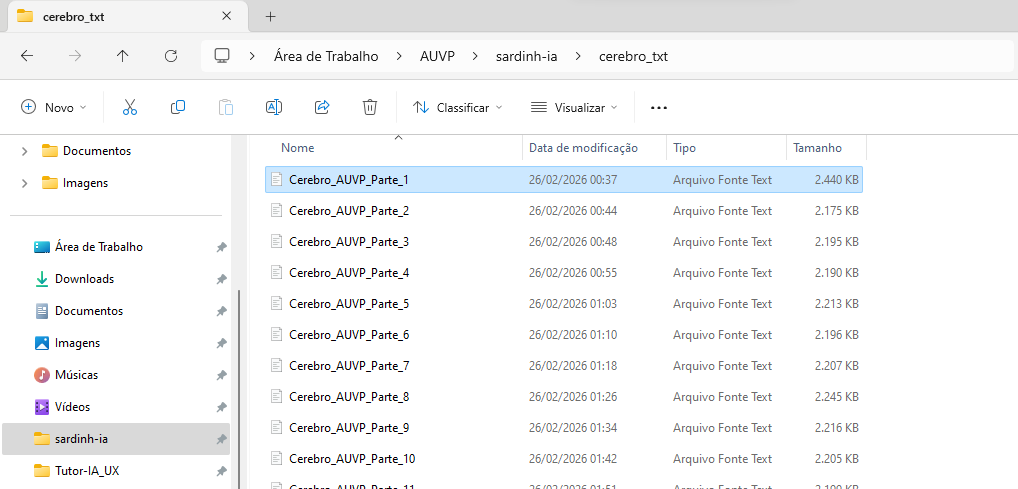Screen dimensions: 1018x489
Task: Click the Delete trash icon
Action: pyautogui.click(x=370, y=107)
